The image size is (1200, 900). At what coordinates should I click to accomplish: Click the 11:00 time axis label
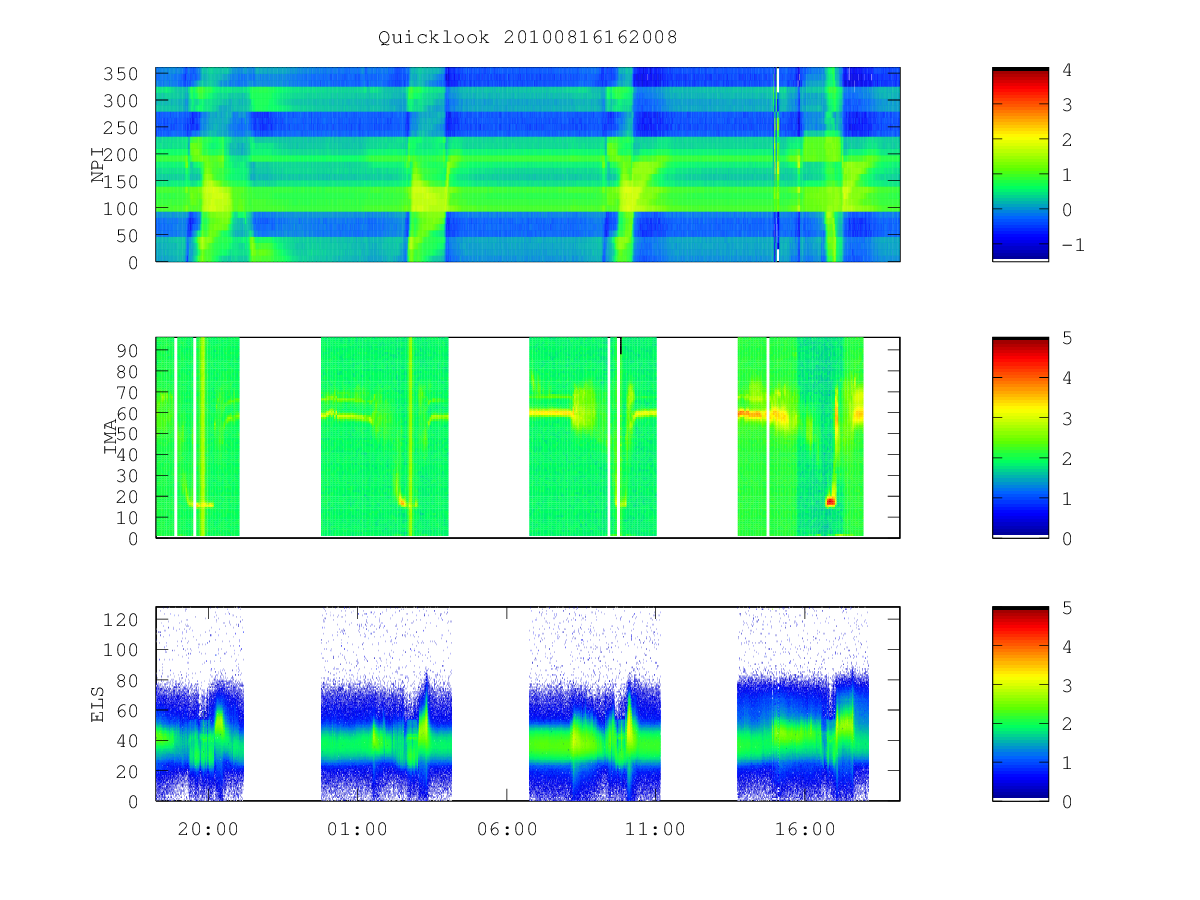656,829
